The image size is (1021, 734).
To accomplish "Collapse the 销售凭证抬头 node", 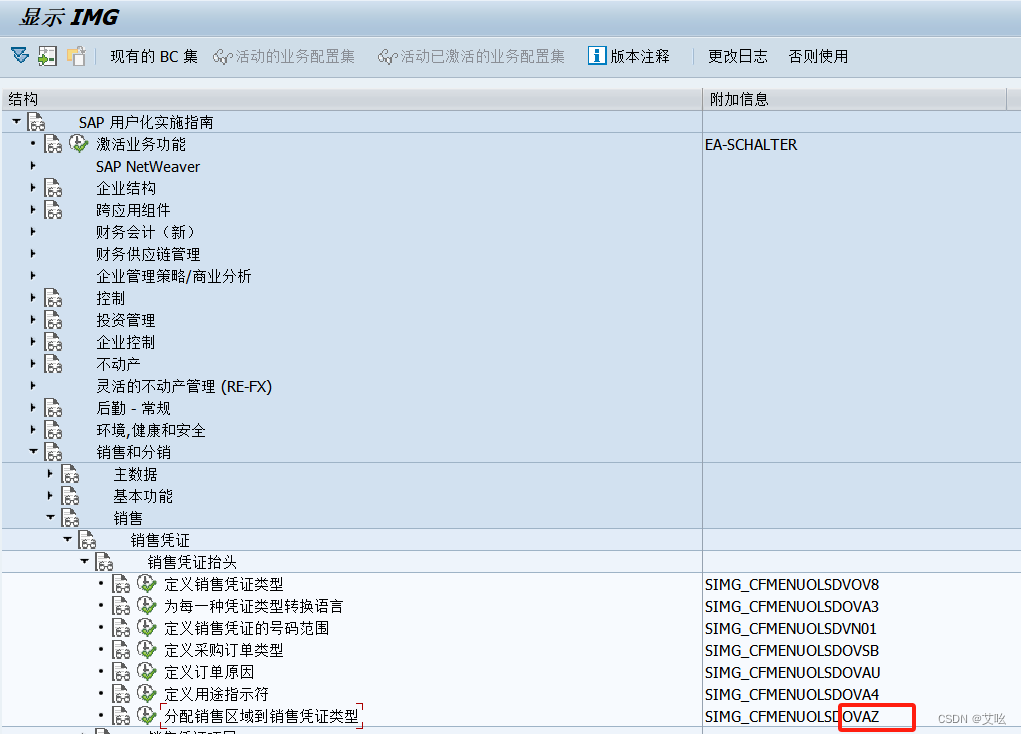I will [x=84, y=561].
